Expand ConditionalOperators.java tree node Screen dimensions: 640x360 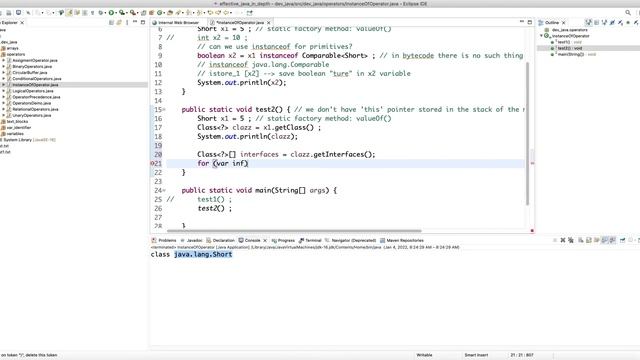4,79
